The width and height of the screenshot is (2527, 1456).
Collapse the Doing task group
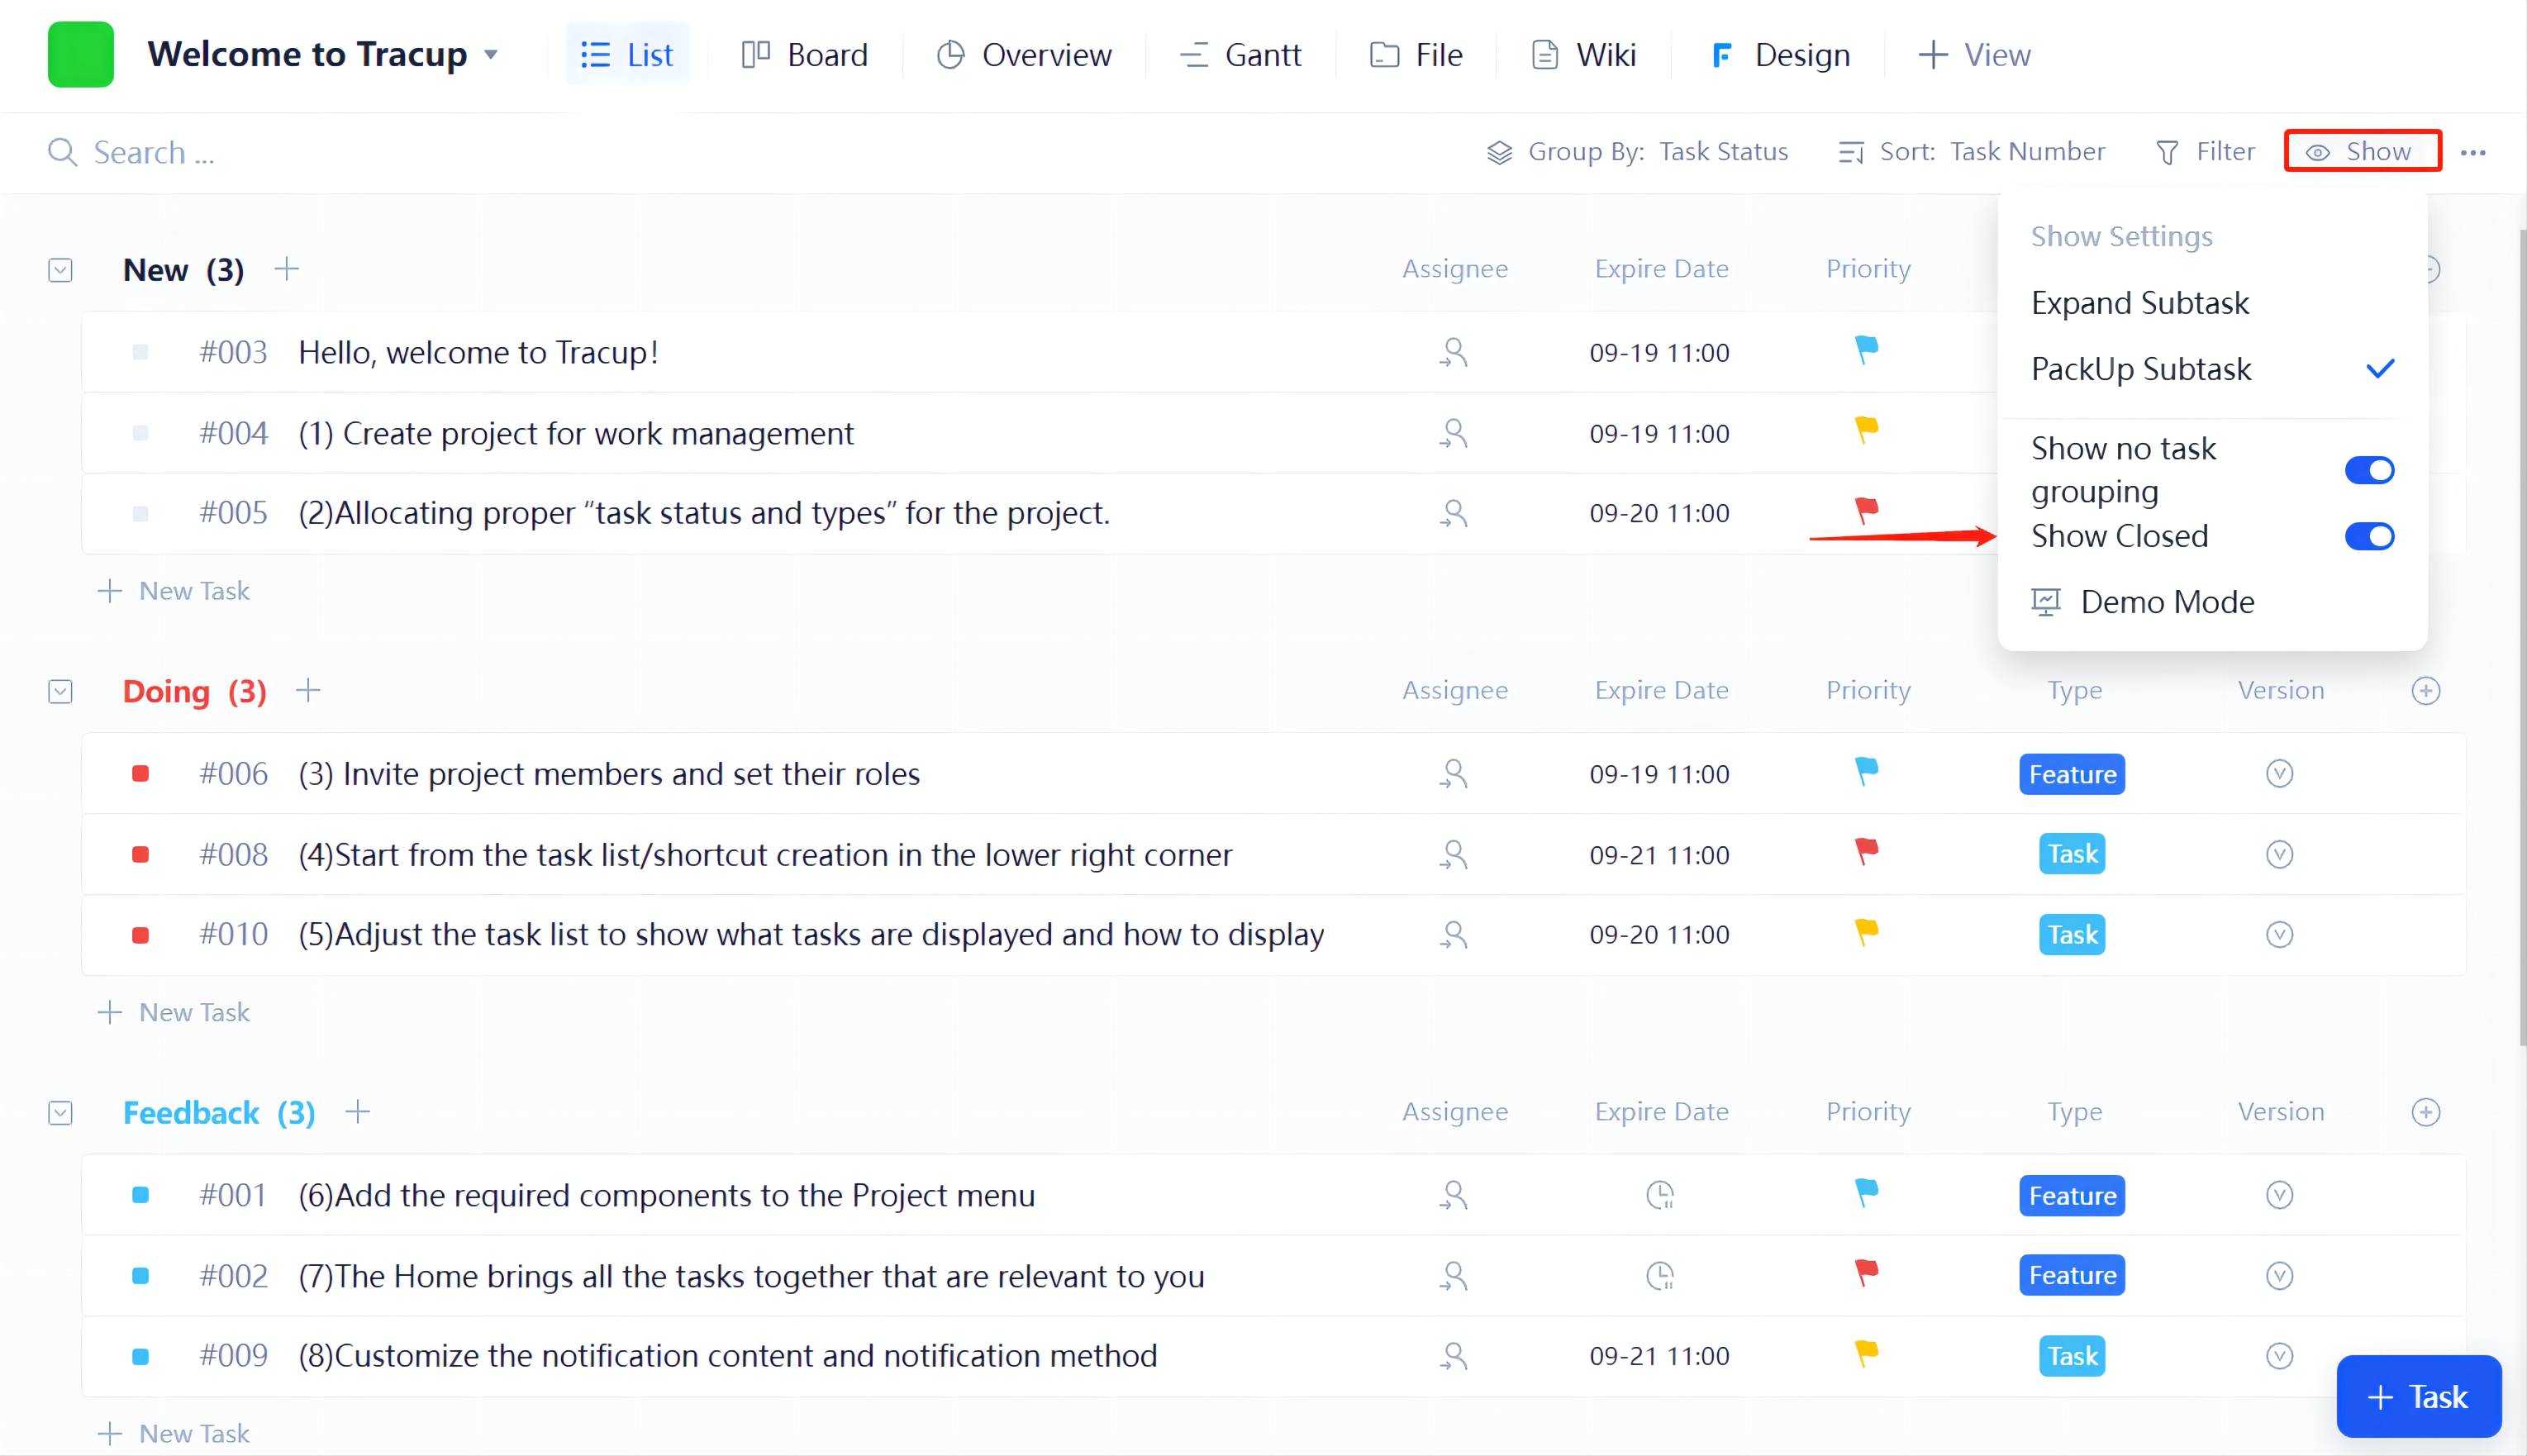(x=61, y=692)
